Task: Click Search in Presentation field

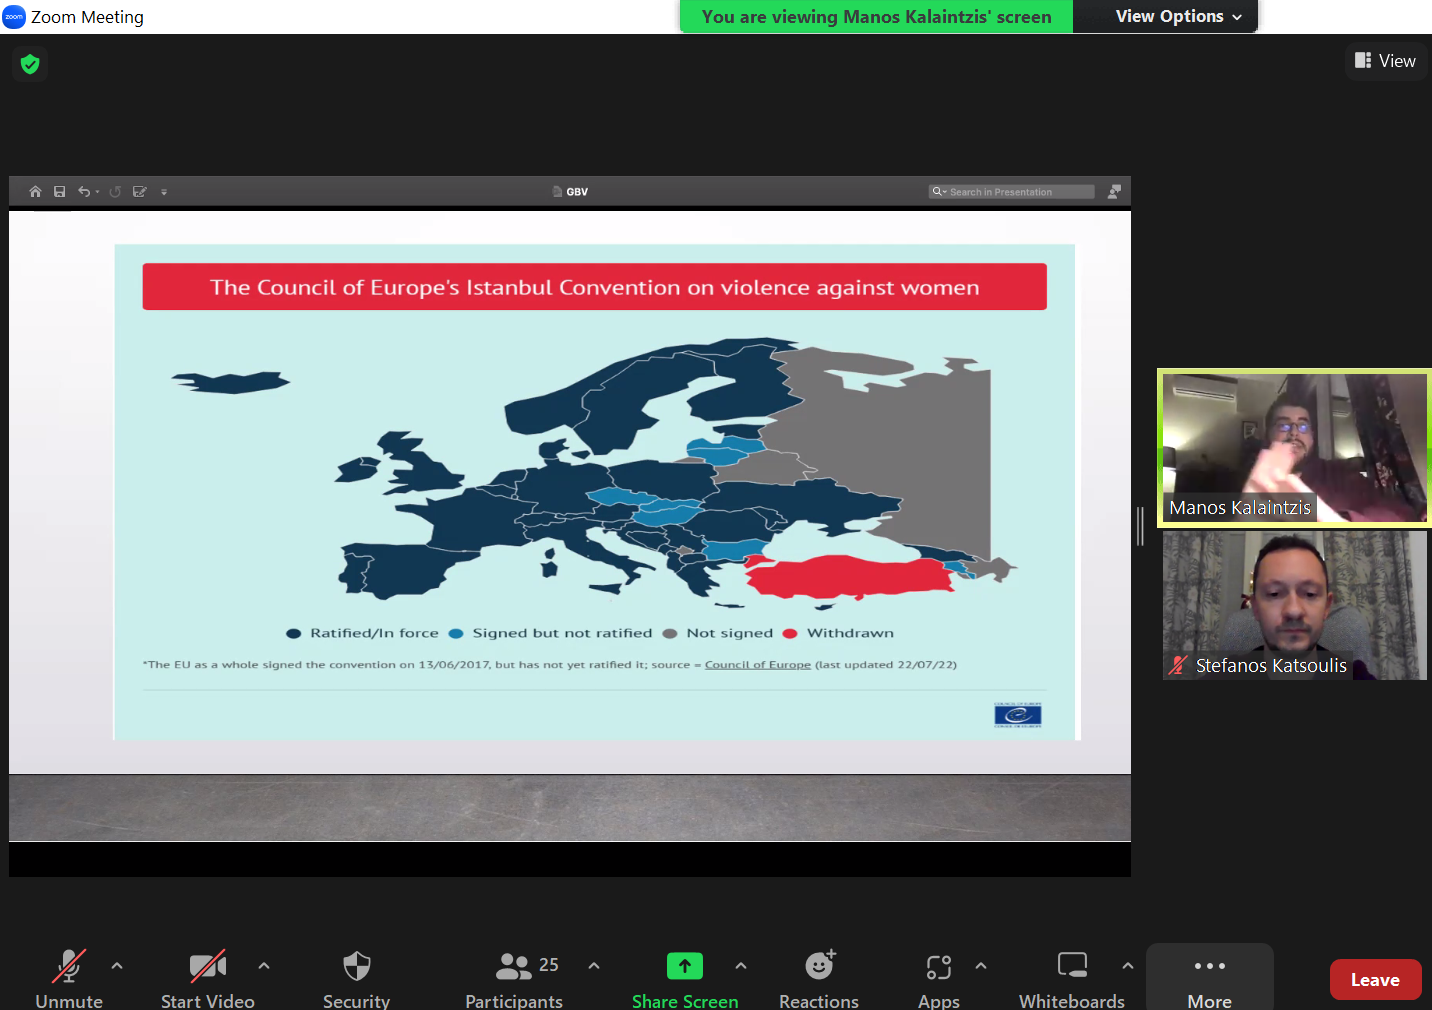Action: click(x=1011, y=191)
